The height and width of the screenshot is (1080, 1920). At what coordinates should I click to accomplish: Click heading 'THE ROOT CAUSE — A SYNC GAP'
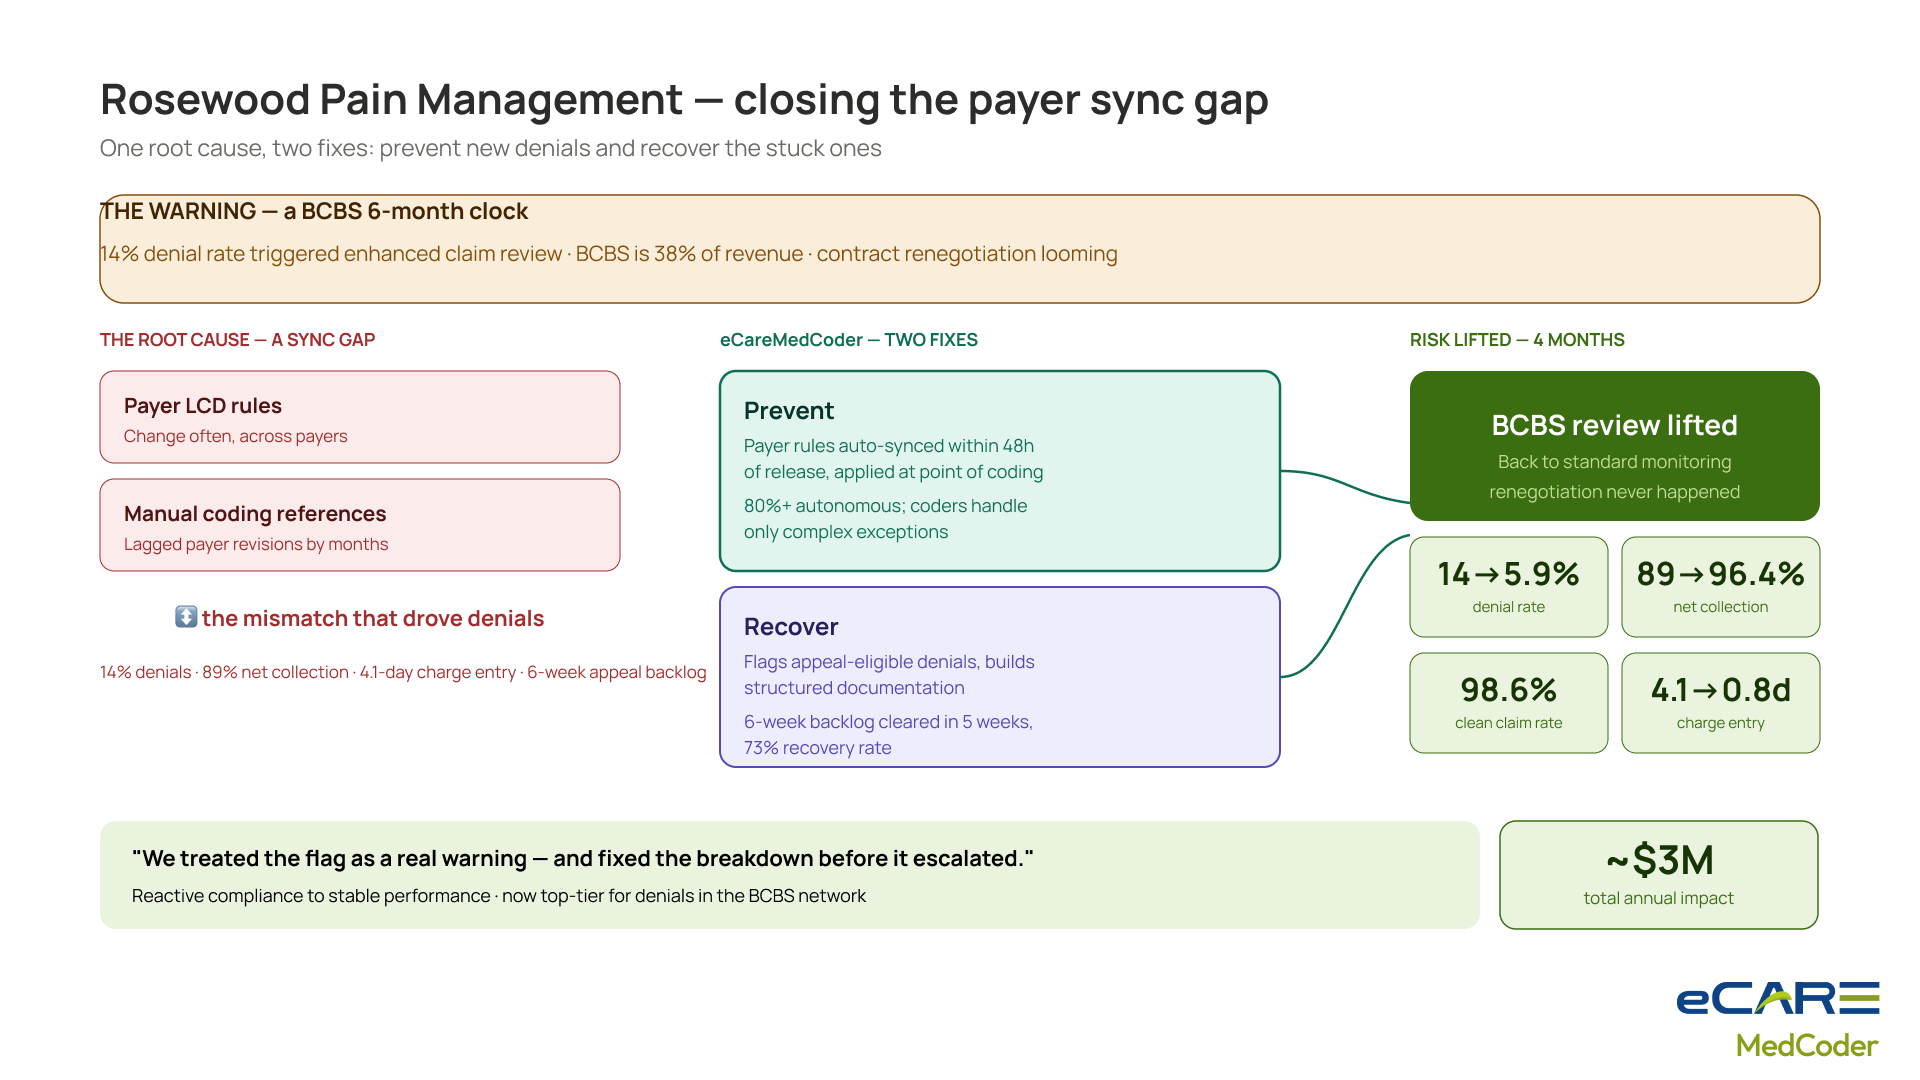[x=237, y=340]
